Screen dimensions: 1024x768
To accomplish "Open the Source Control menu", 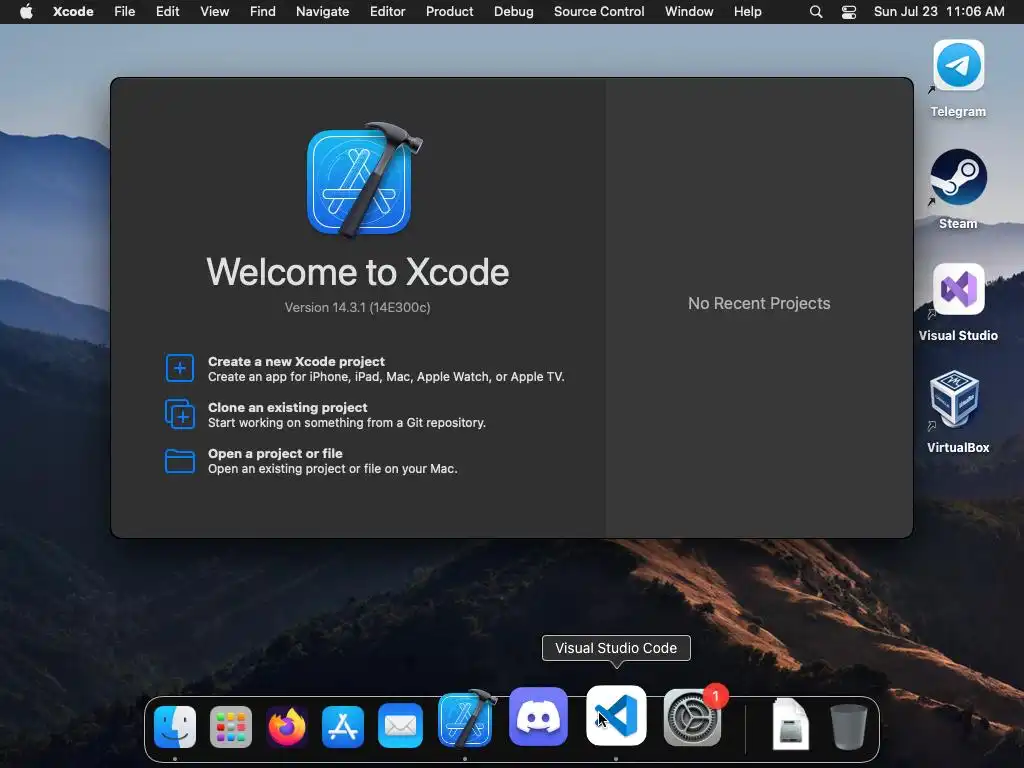I will [x=599, y=11].
